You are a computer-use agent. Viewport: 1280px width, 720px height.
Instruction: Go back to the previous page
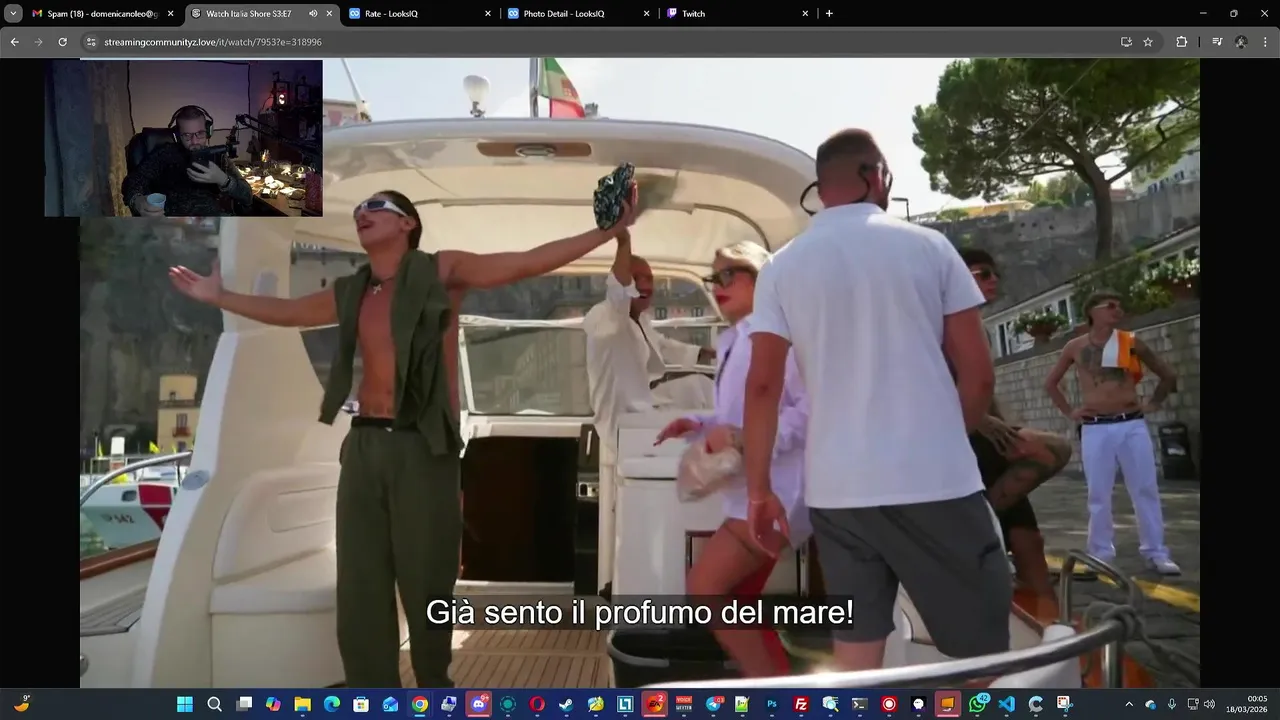(14, 42)
